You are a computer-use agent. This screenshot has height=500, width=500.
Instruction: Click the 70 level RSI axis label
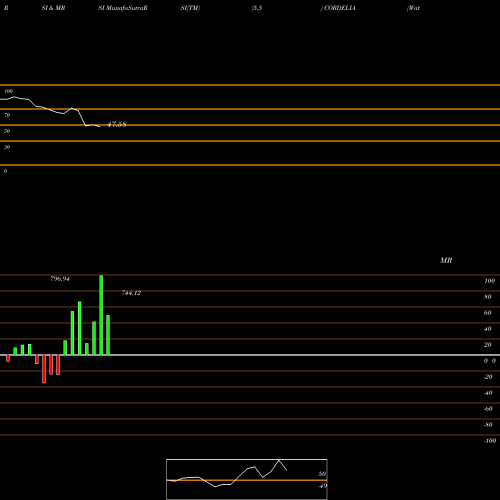(7, 115)
